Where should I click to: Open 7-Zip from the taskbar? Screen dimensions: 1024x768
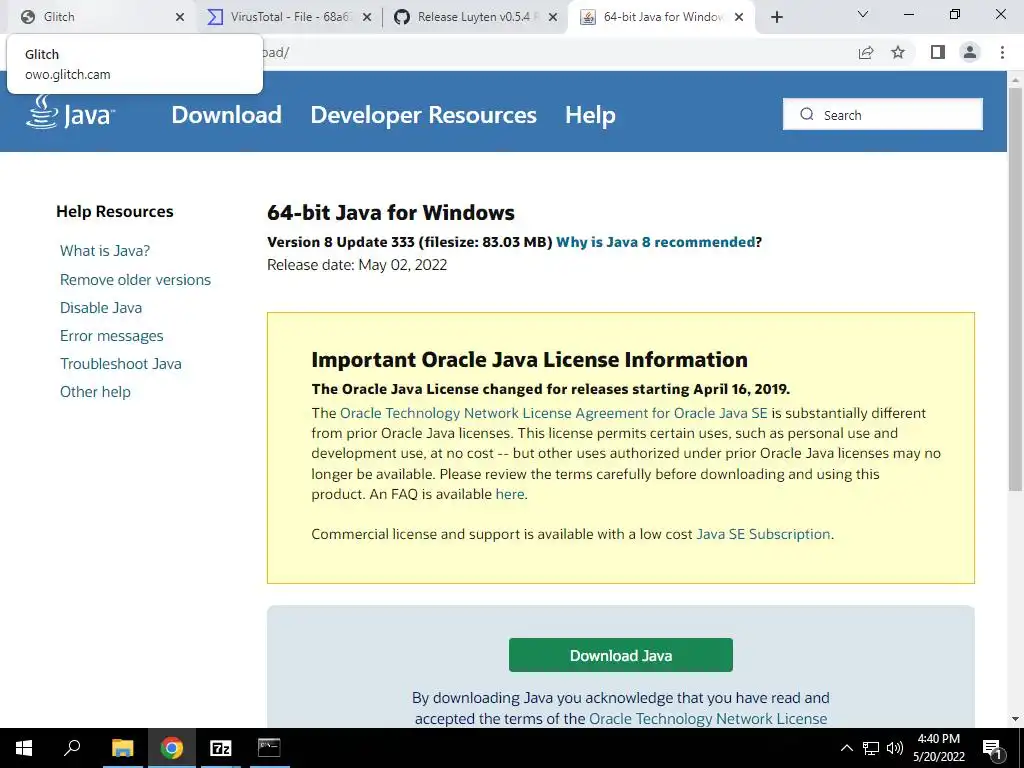tap(221, 748)
